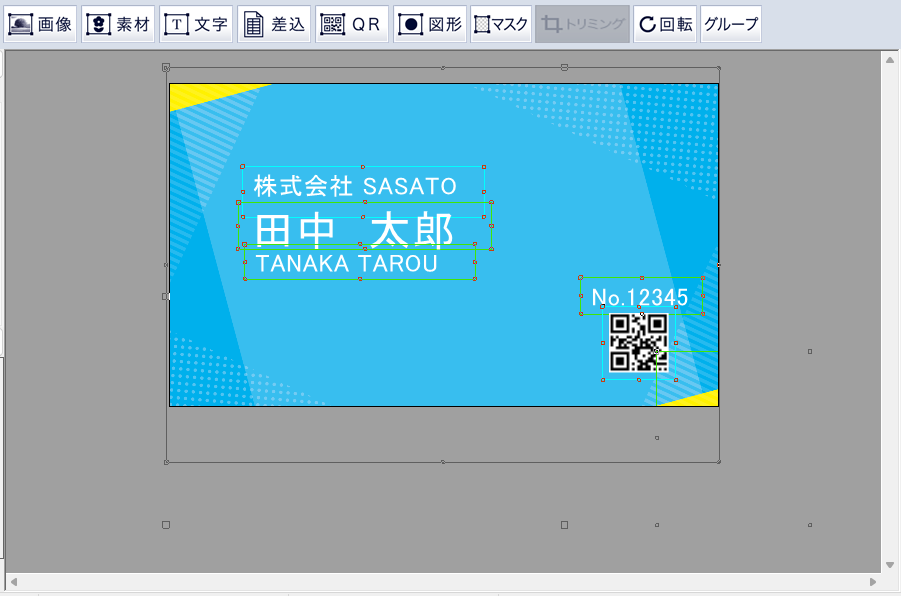The width and height of the screenshot is (901, 596).
Task: Click the トリミング (trimming) button
Action: tap(583, 24)
